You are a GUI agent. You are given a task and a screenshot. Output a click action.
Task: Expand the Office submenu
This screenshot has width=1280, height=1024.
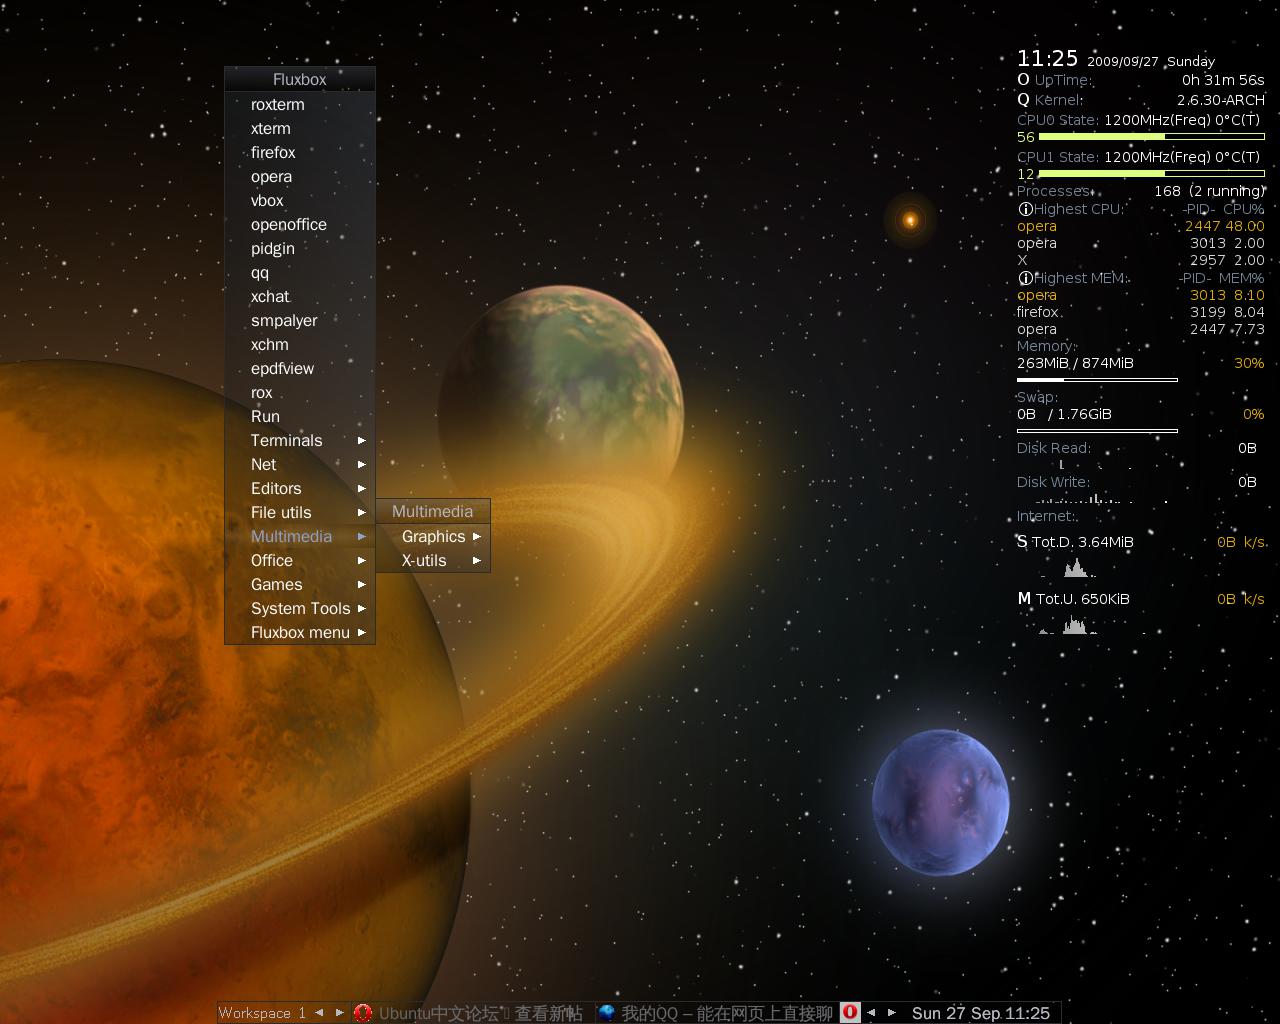[300, 560]
